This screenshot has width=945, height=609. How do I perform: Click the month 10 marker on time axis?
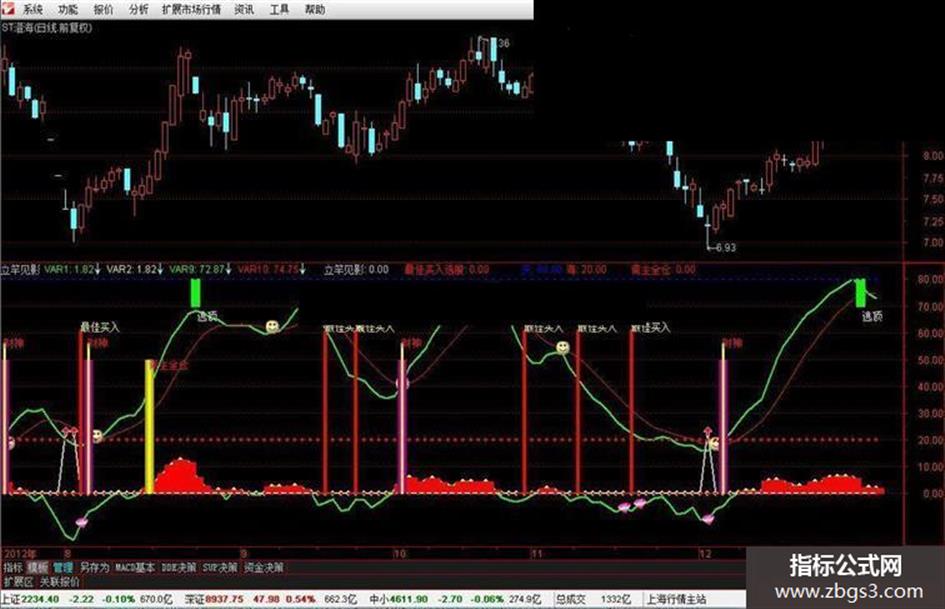[x=399, y=553]
